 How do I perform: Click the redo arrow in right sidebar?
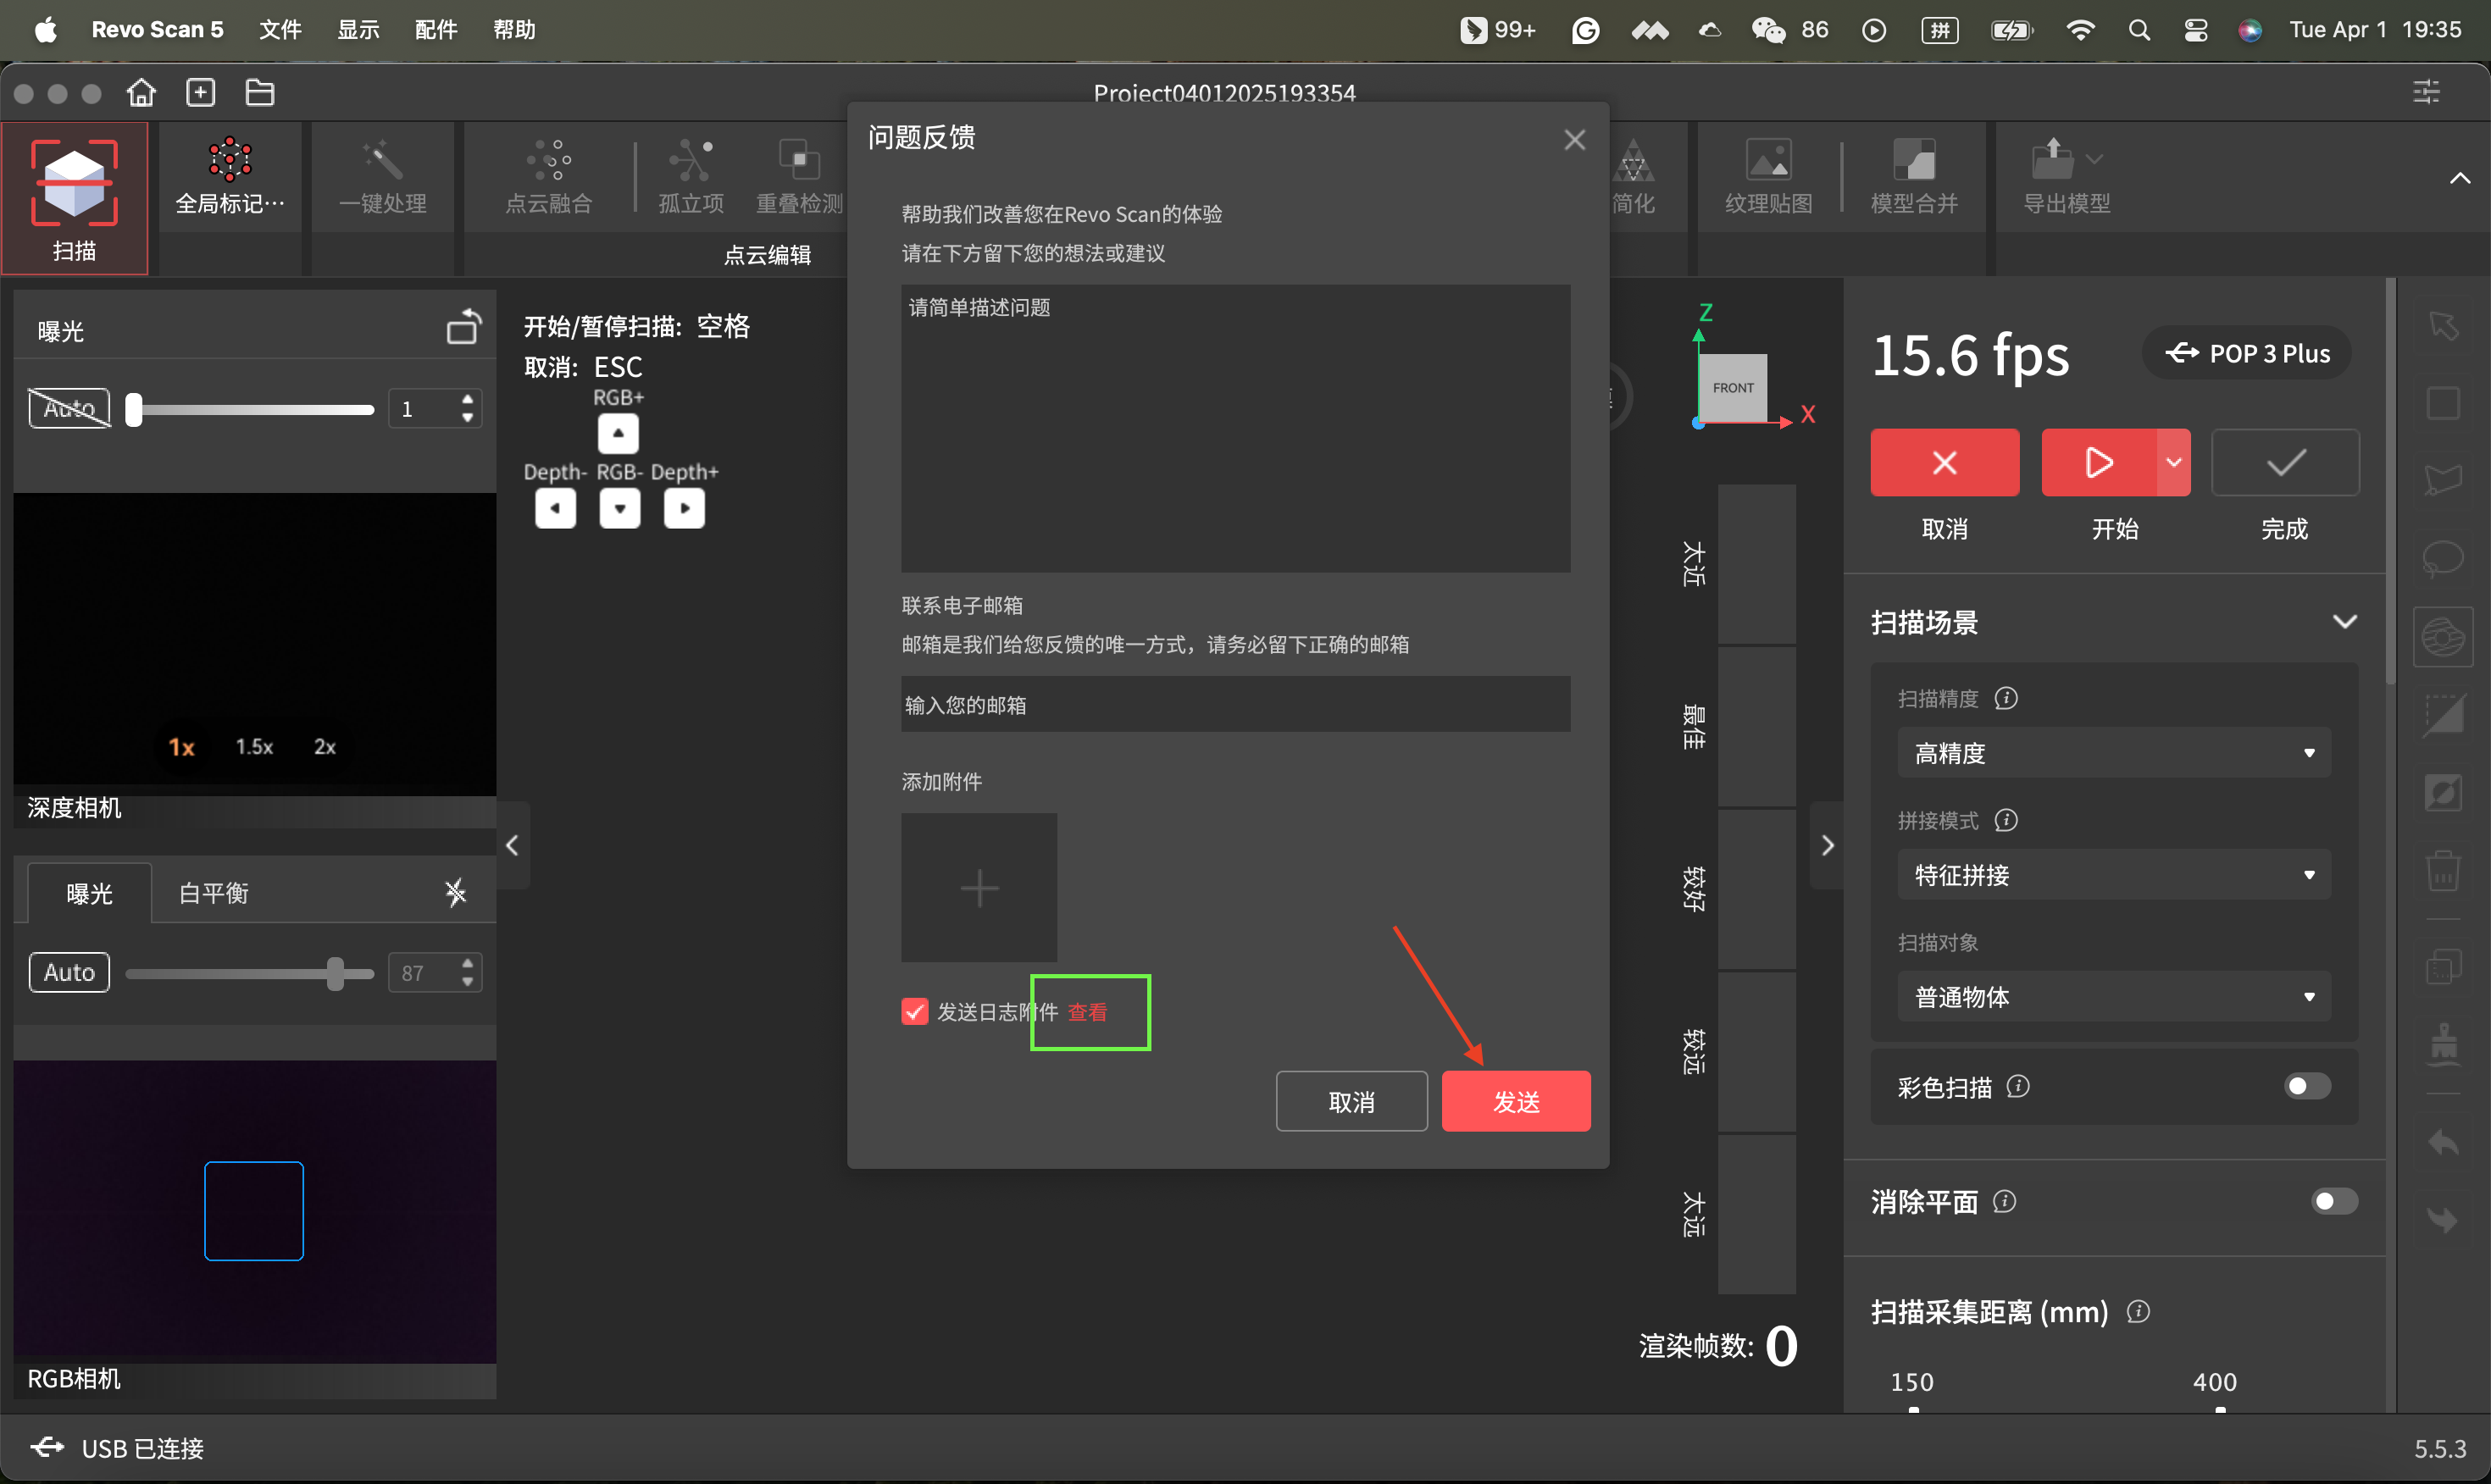tap(2443, 1219)
